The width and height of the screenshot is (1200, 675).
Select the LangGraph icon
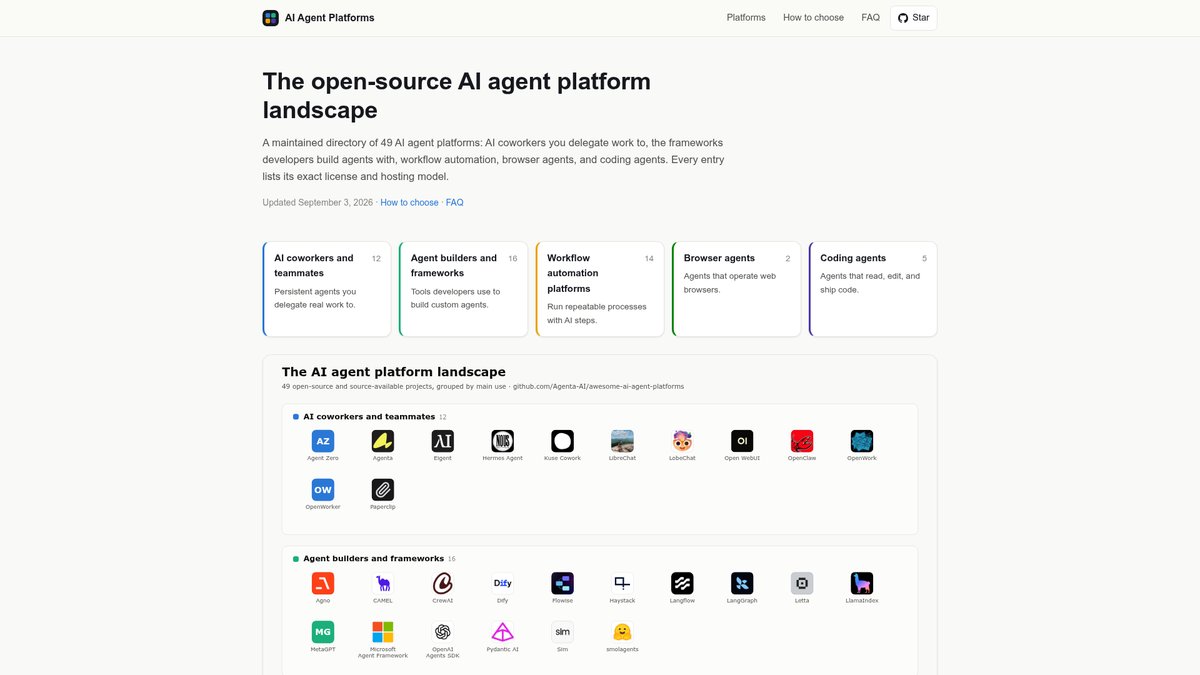(x=742, y=583)
